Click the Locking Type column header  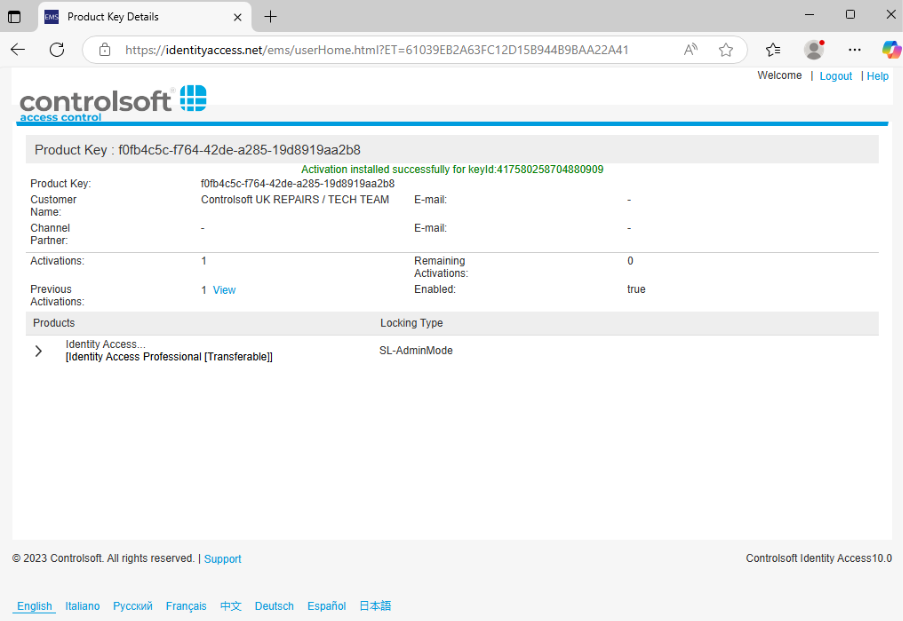click(411, 323)
